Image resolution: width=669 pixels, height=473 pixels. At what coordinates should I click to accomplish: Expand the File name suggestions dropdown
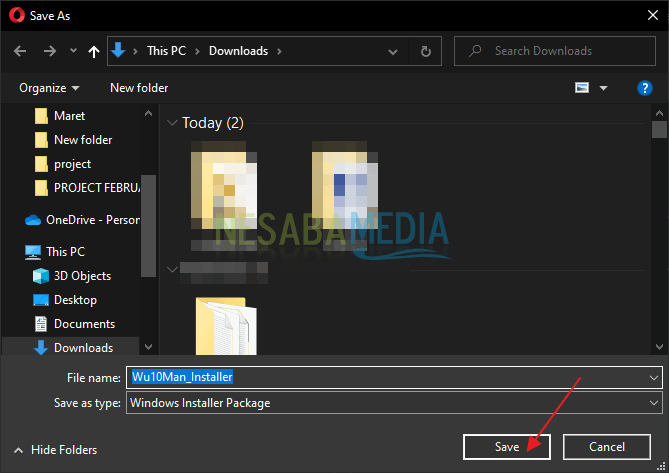pyautogui.click(x=654, y=377)
